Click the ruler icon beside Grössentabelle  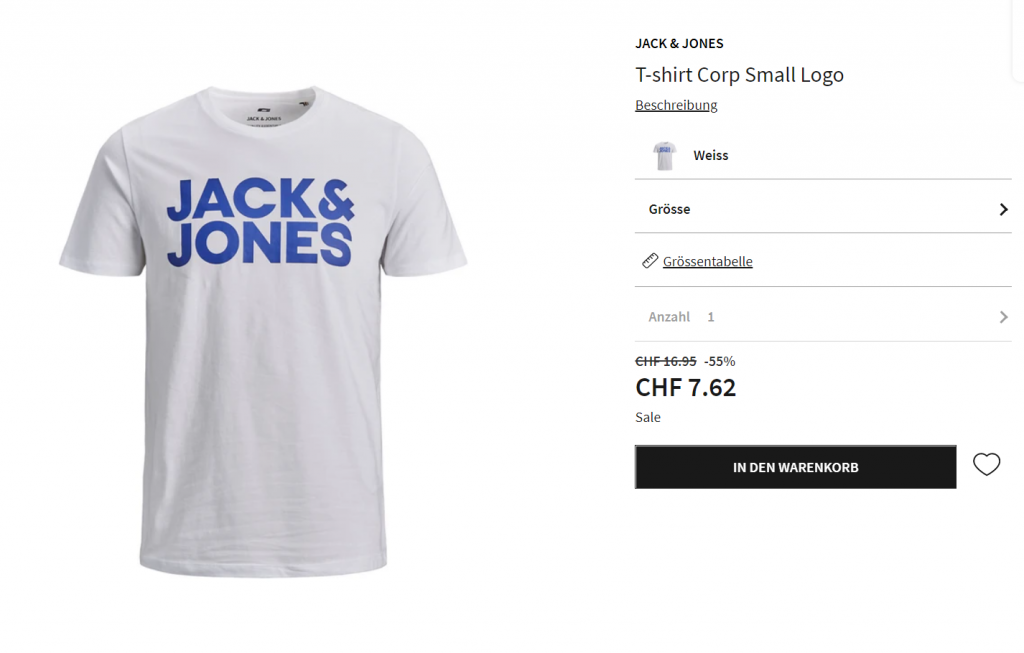click(x=650, y=261)
